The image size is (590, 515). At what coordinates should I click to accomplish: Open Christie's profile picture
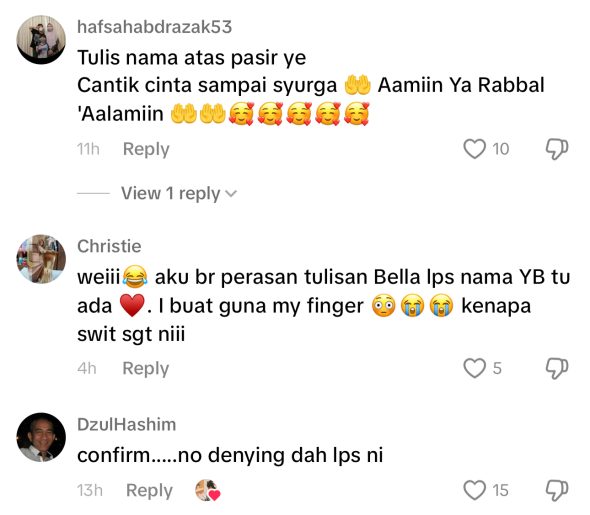[x=41, y=259]
